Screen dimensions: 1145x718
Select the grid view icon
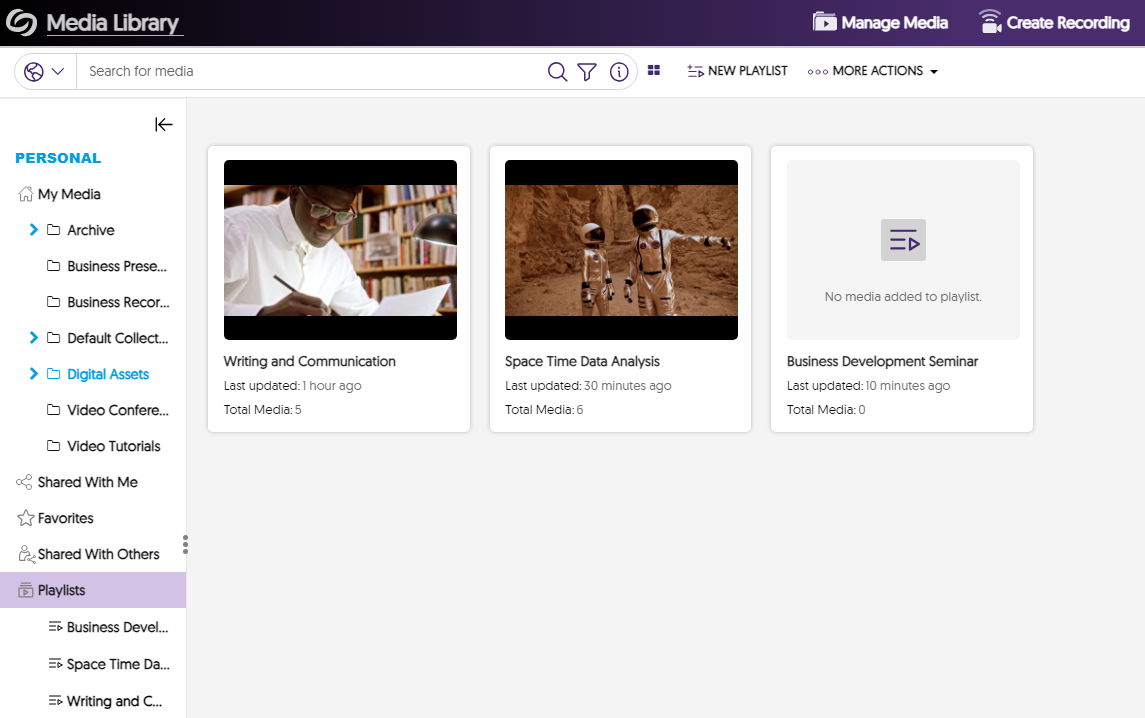[x=654, y=71]
